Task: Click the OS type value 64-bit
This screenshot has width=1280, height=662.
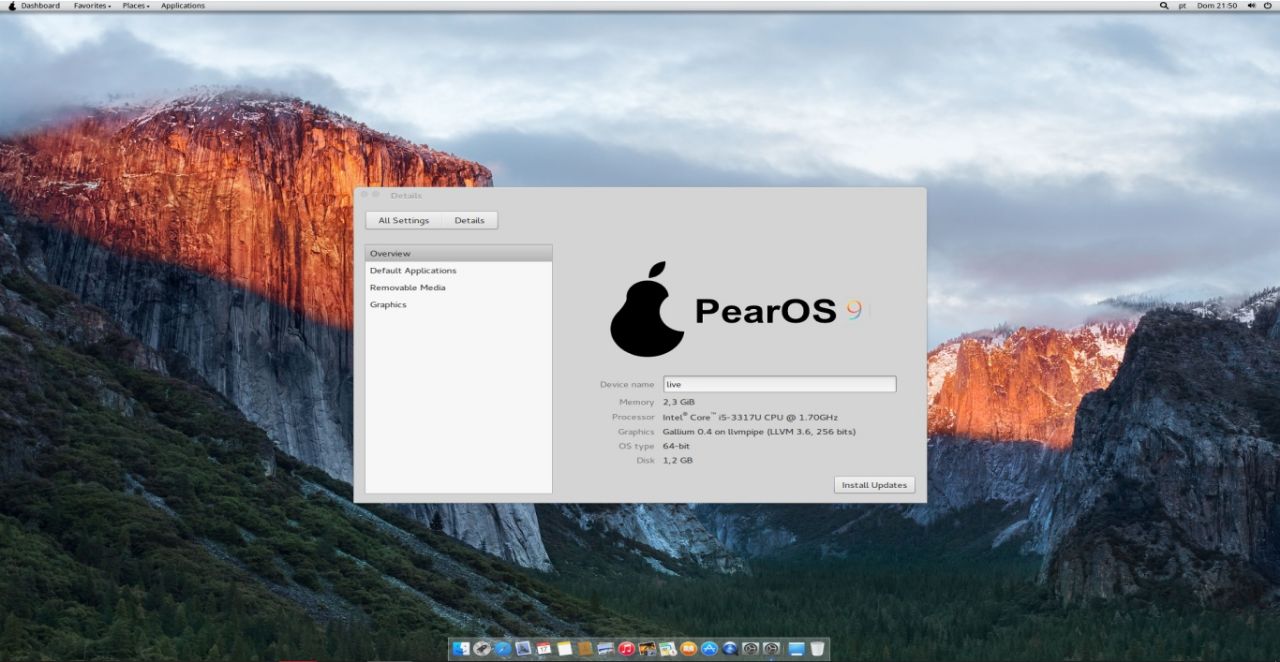Action: pyautogui.click(x=676, y=446)
